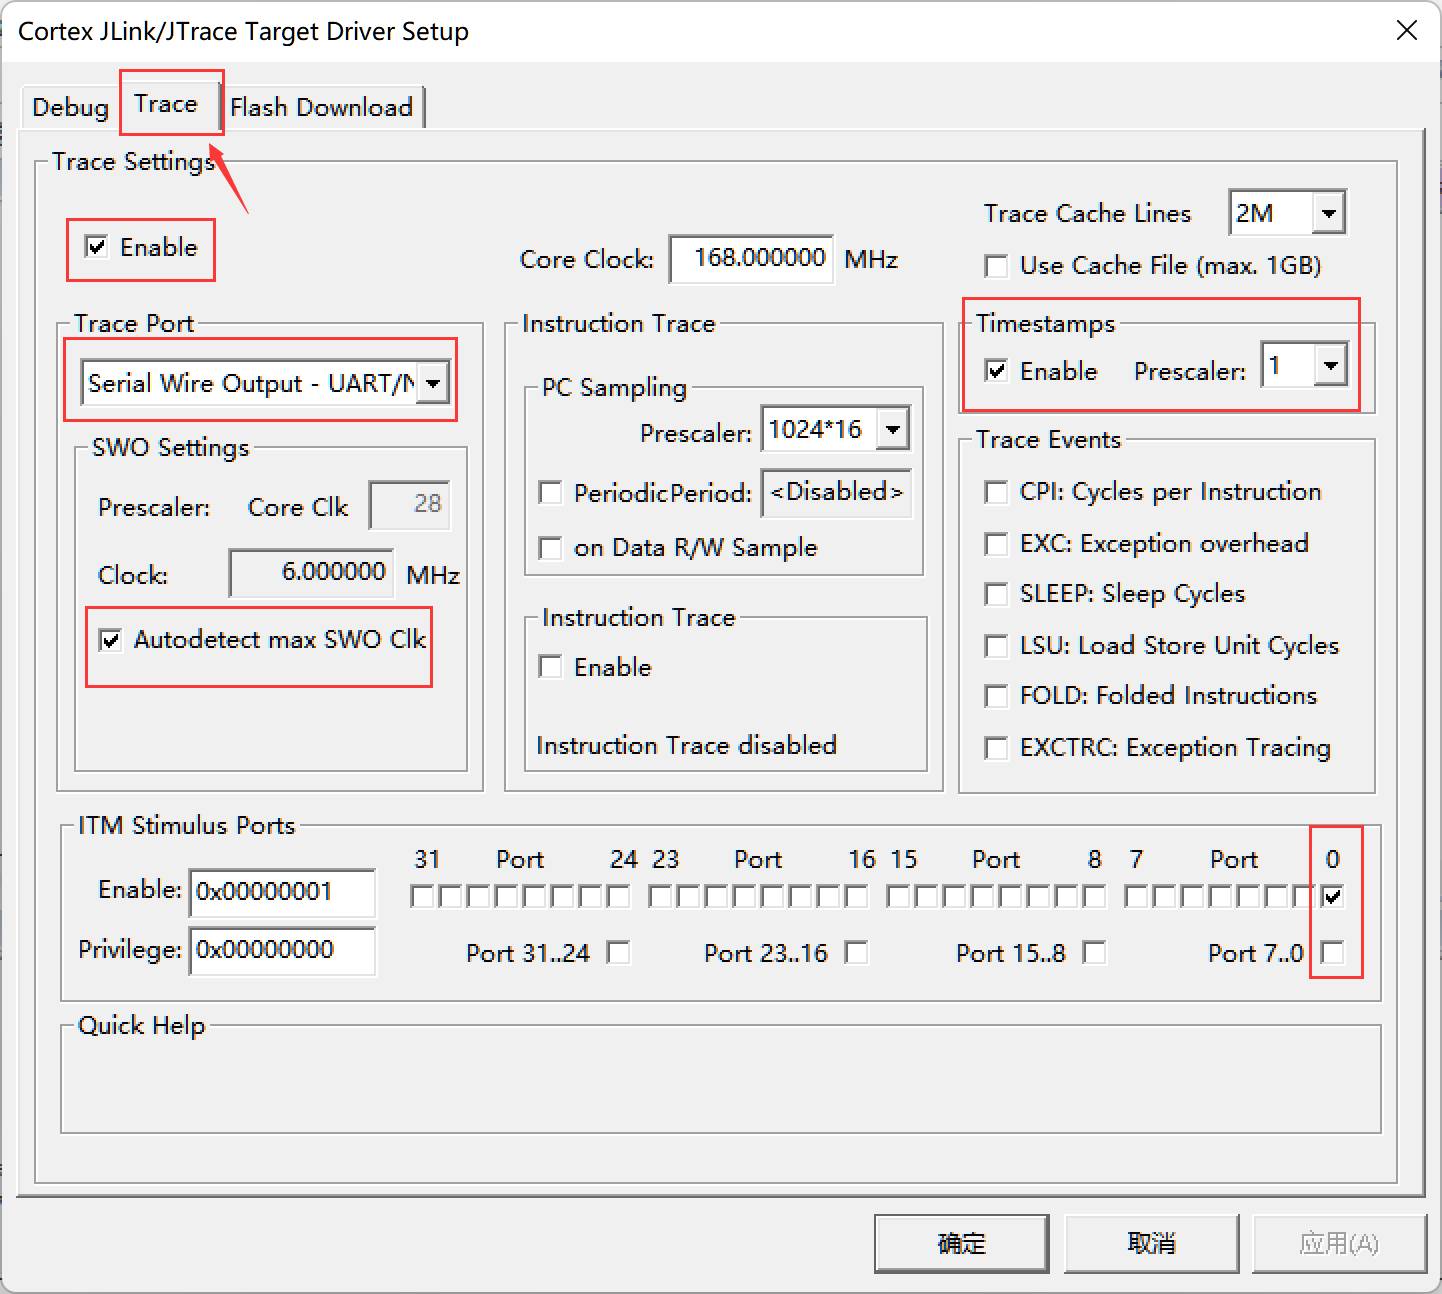Screen dimensions: 1442x1294
Task: Click the ITM Privilege hex field
Action: point(283,950)
